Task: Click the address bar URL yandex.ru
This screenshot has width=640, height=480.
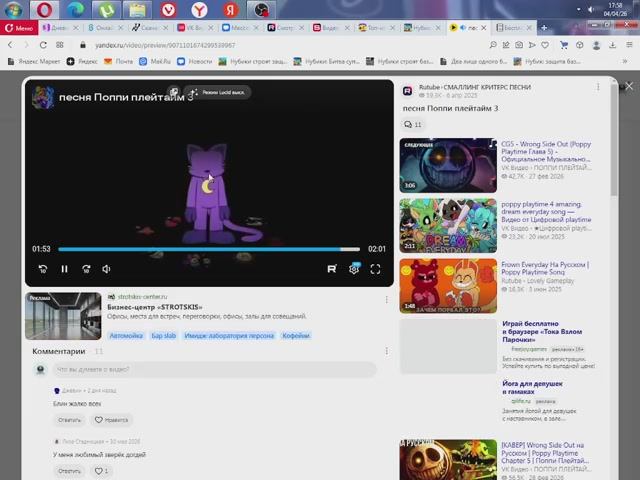Action: pos(165,45)
